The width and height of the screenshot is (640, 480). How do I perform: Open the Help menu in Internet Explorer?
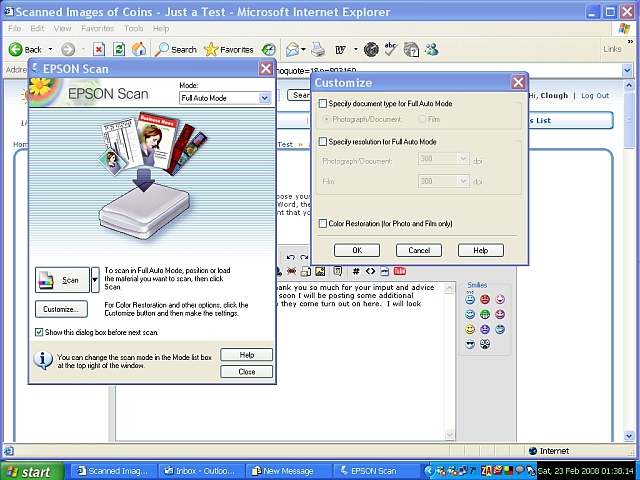161,28
